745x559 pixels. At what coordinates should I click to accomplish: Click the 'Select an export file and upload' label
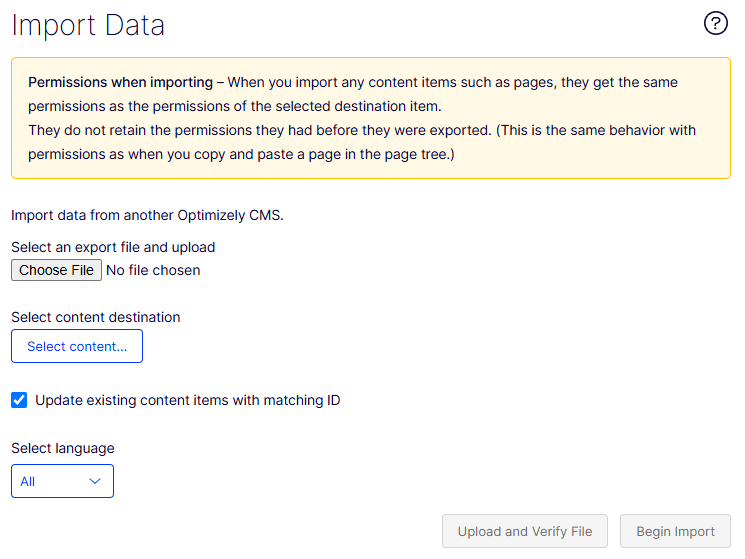[113, 247]
